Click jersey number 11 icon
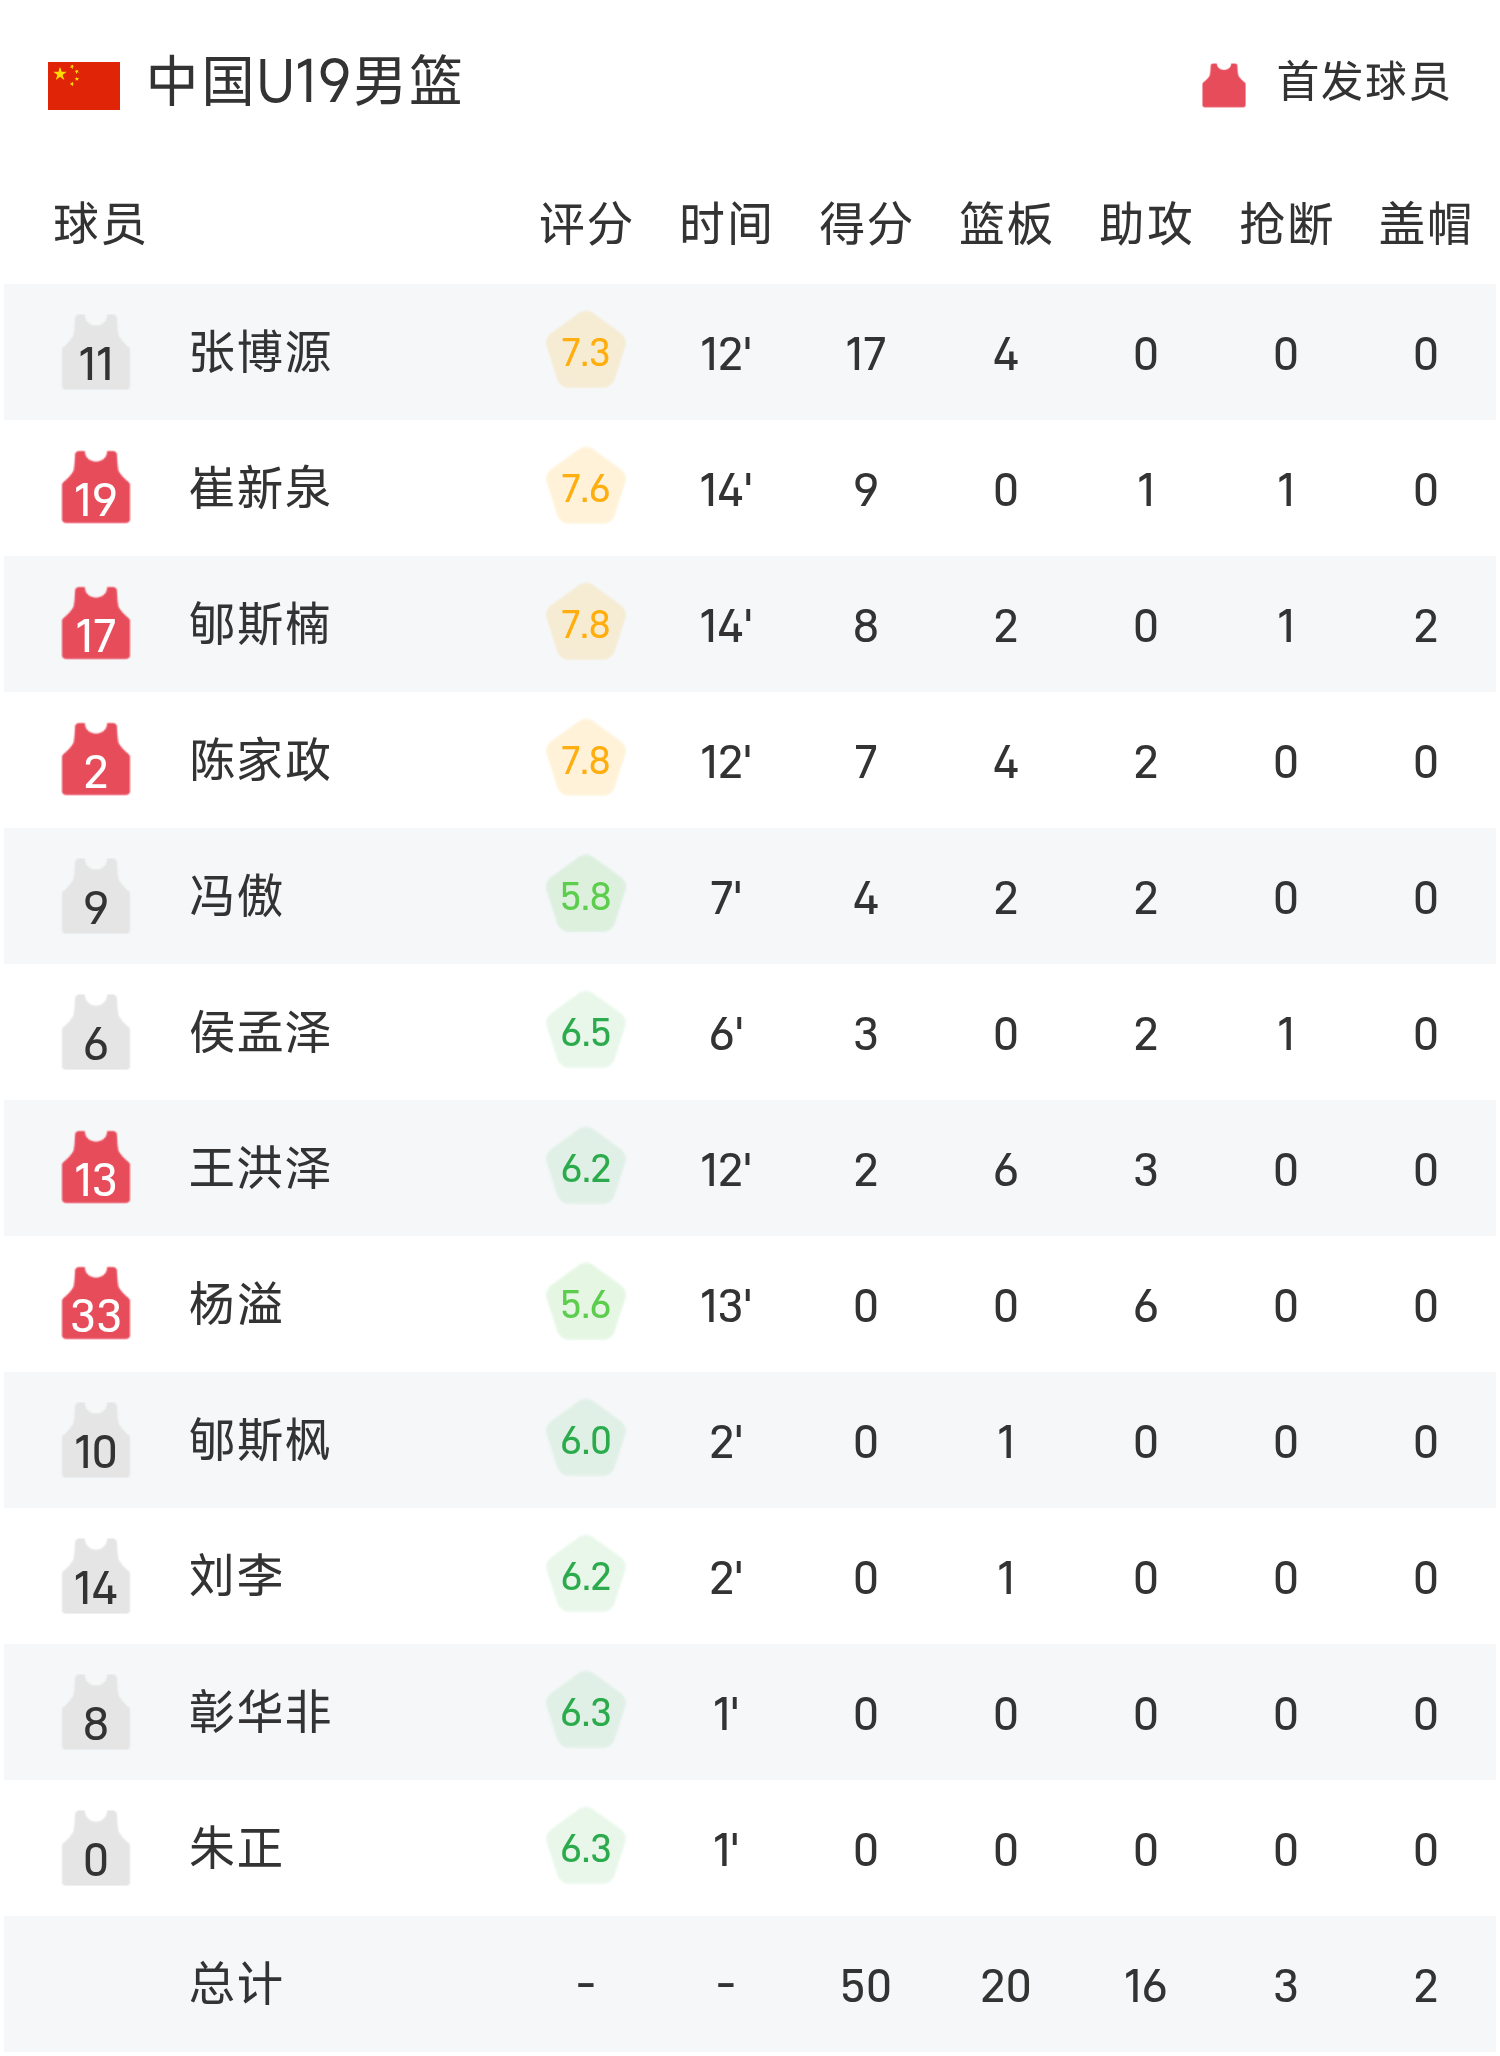Image resolution: width=1500 pixels, height=2056 pixels. 96,353
